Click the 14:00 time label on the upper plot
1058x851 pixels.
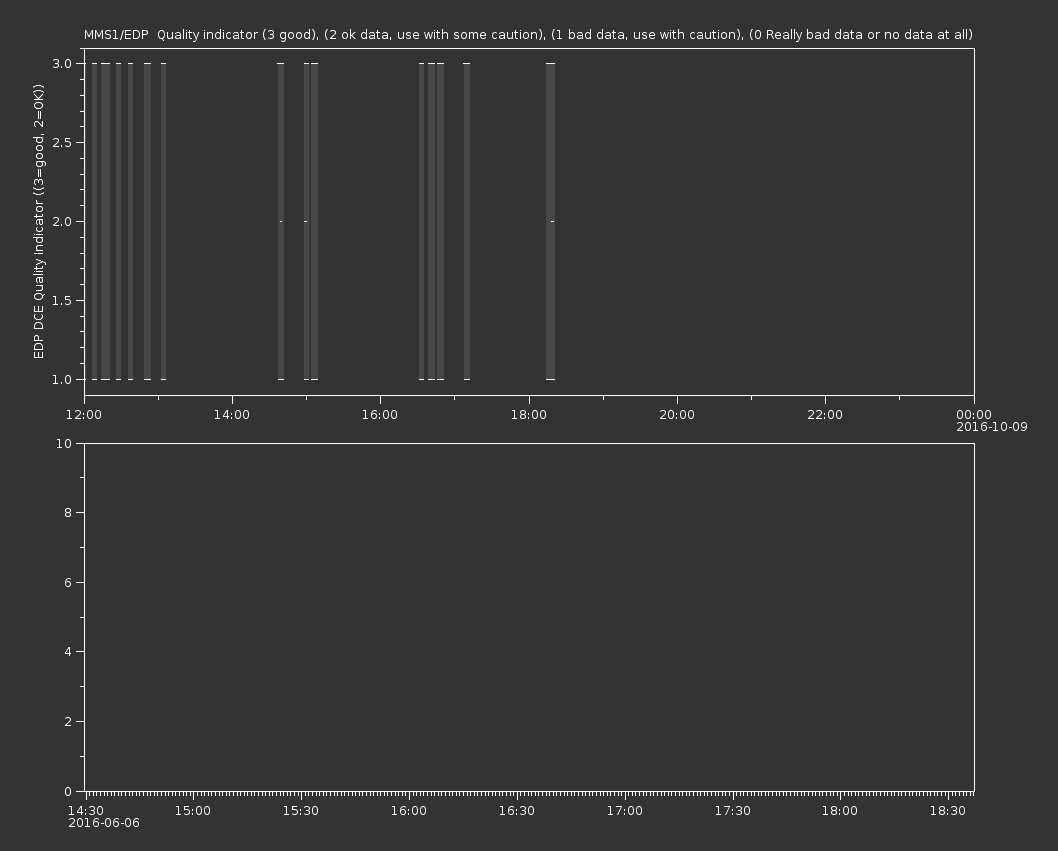pyautogui.click(x=231, y=414)
